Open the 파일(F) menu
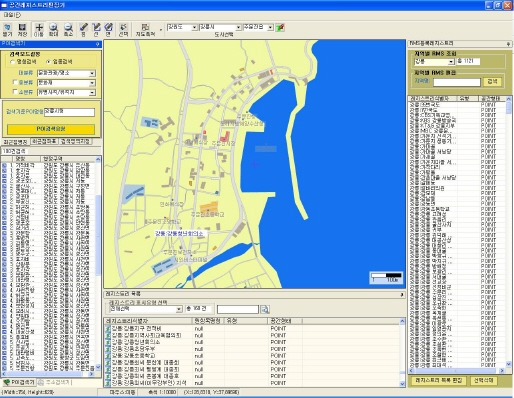Screen dimensions: 514x398 point(12,15)
